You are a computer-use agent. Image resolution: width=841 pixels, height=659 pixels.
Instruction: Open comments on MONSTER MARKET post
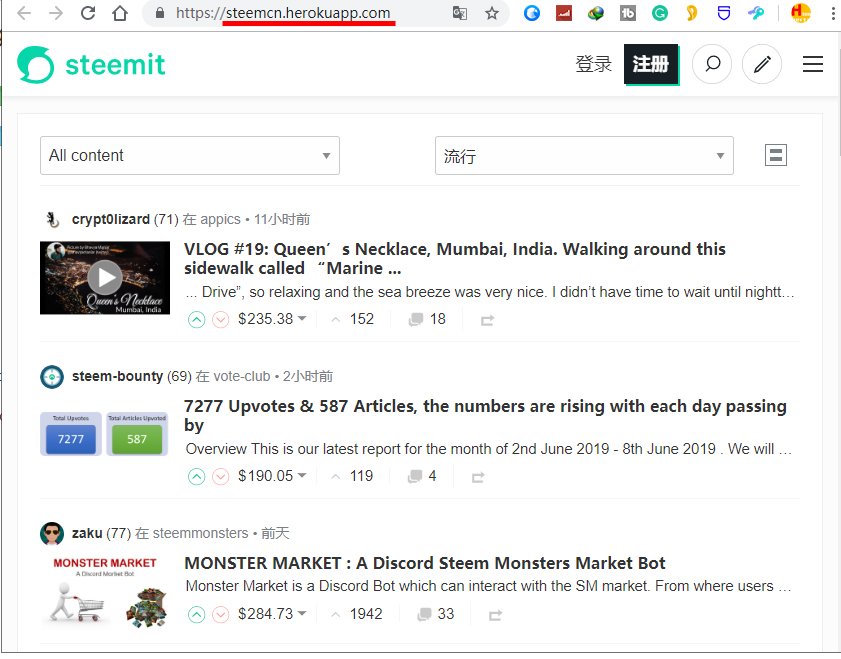[436, 613]
